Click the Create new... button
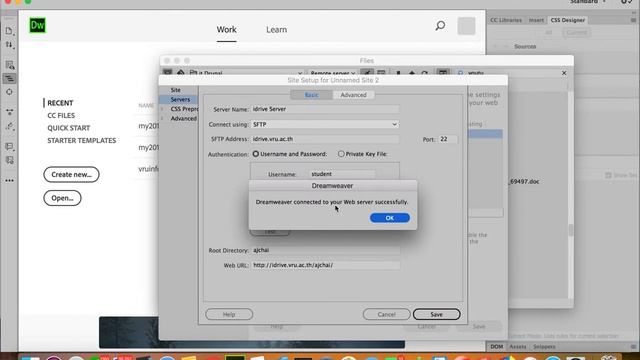 pyautogui.click(x=71, y=174)
